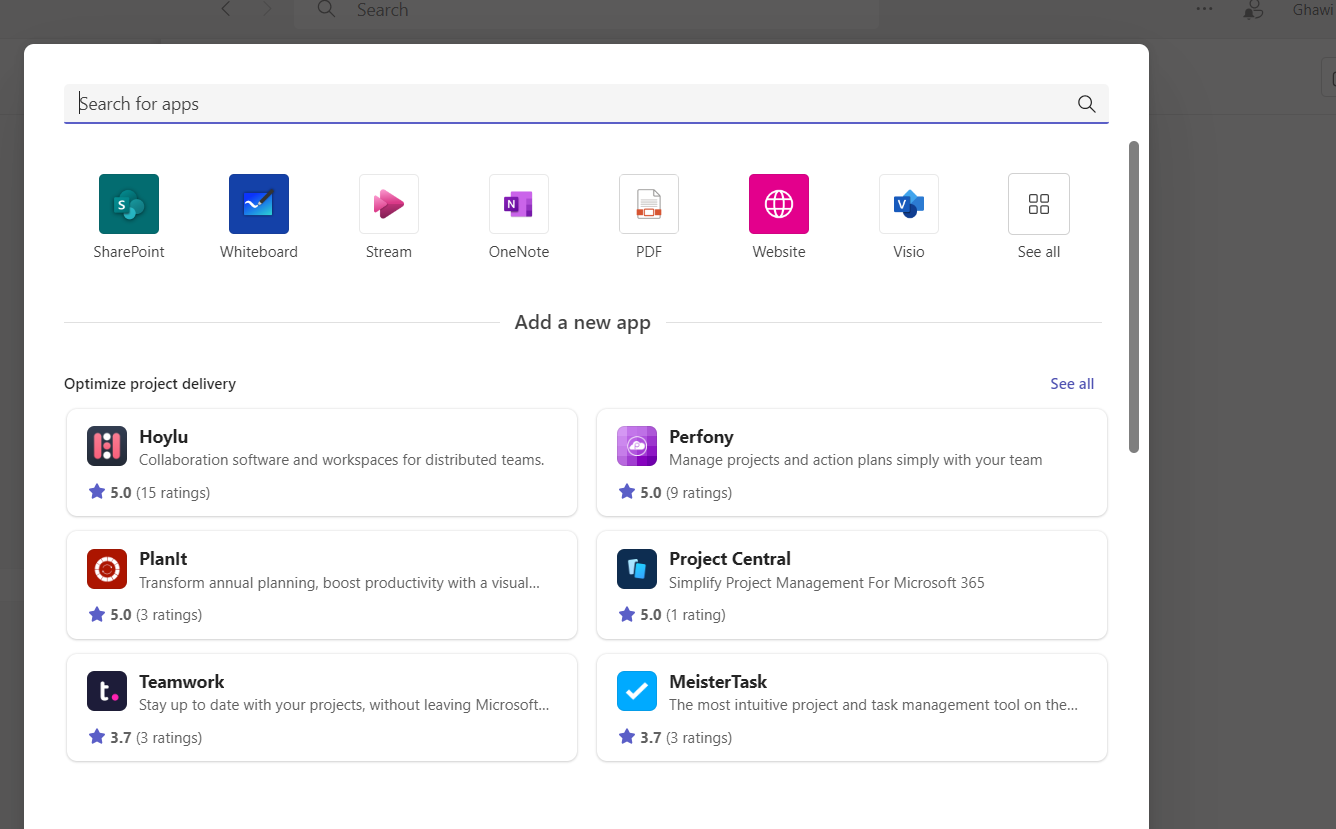Viewport: 1336px width, 829px height.
Task: Click the magnifier icon in app search
Action: 1087,104
